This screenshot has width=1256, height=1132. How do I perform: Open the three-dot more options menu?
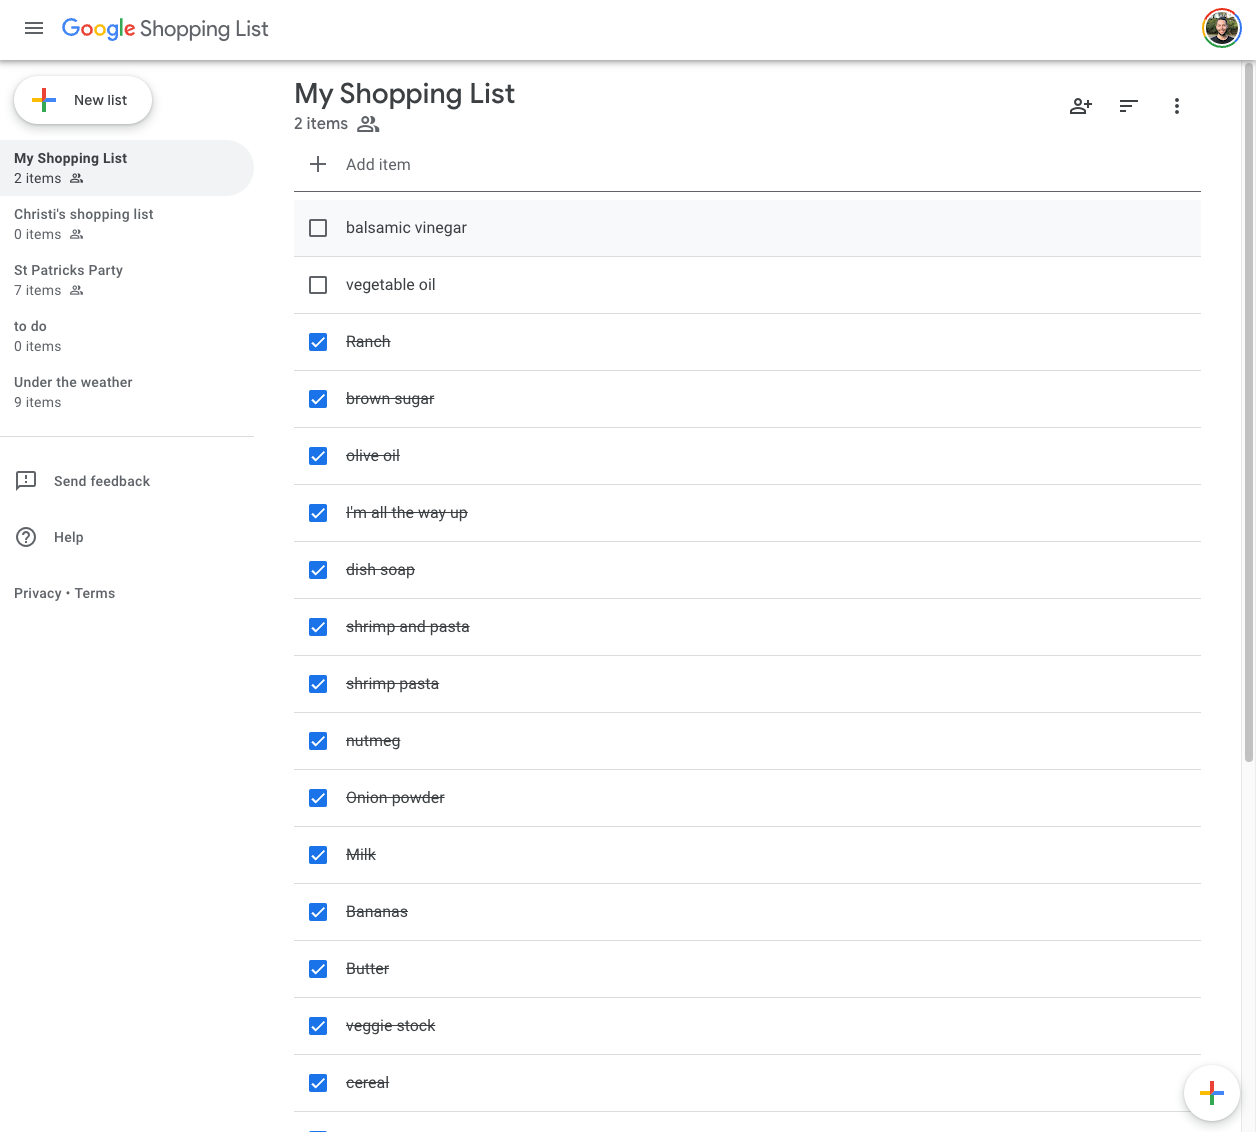pyautogui.click(x=1176, y=106)
